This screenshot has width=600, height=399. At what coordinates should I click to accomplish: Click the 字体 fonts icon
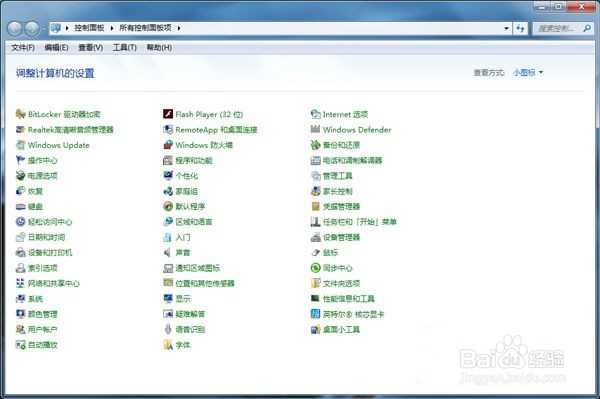coord(168,345)
